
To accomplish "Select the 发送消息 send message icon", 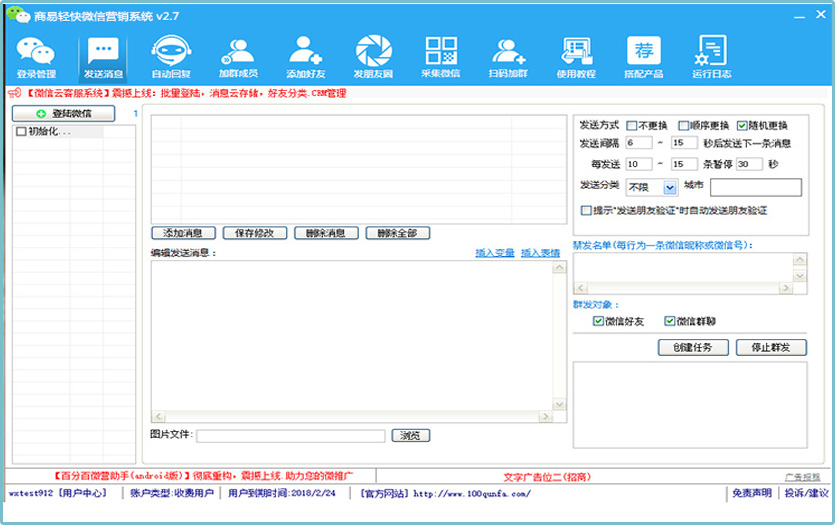I will [103, 58].
